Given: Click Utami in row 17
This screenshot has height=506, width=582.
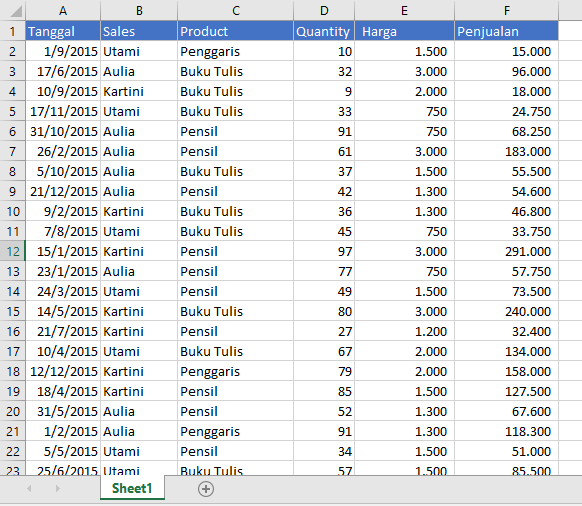Looking at the screenshot, I should point(139,352).
